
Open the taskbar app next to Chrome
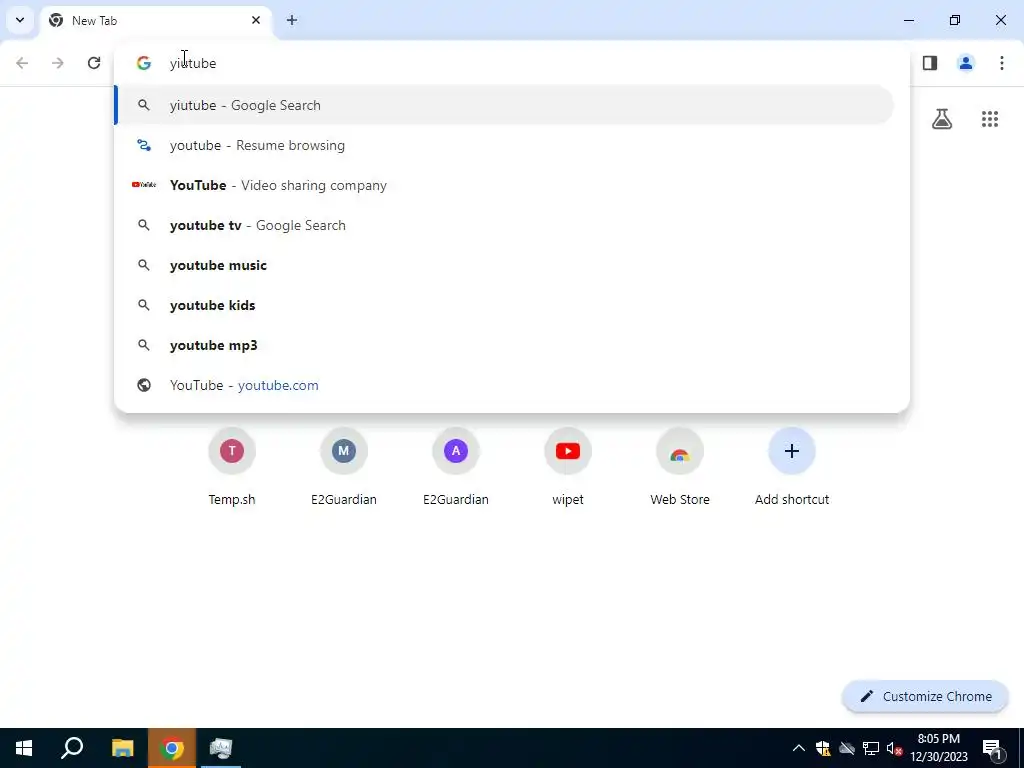[221, 748]
